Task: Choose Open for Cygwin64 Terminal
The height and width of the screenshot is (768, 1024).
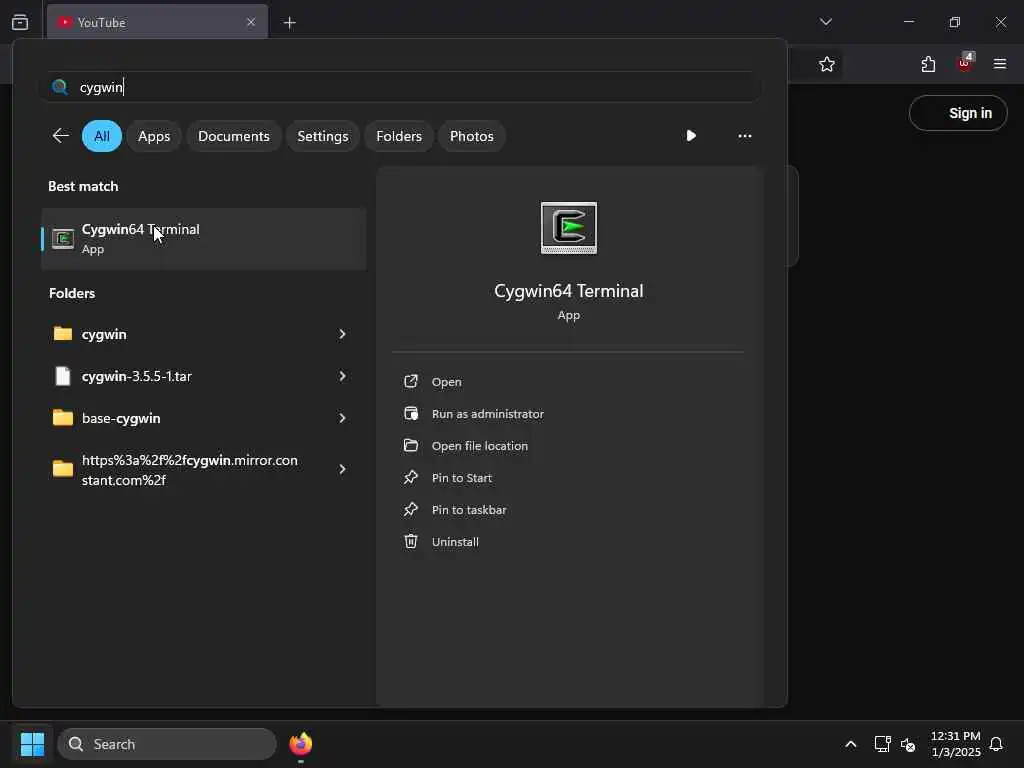Action: tap(447, 382)
